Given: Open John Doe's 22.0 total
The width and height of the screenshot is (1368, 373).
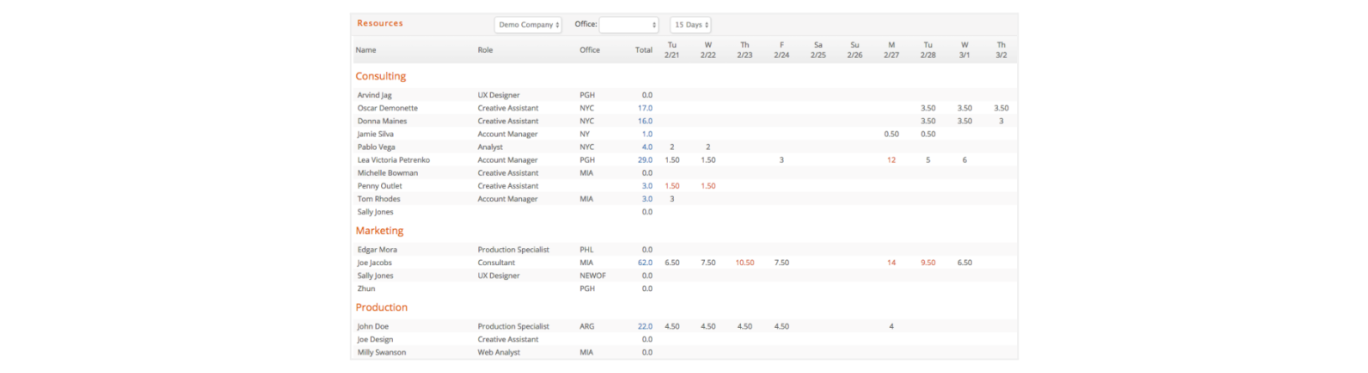Looking at the screenshot, I should tap(645, 327).
